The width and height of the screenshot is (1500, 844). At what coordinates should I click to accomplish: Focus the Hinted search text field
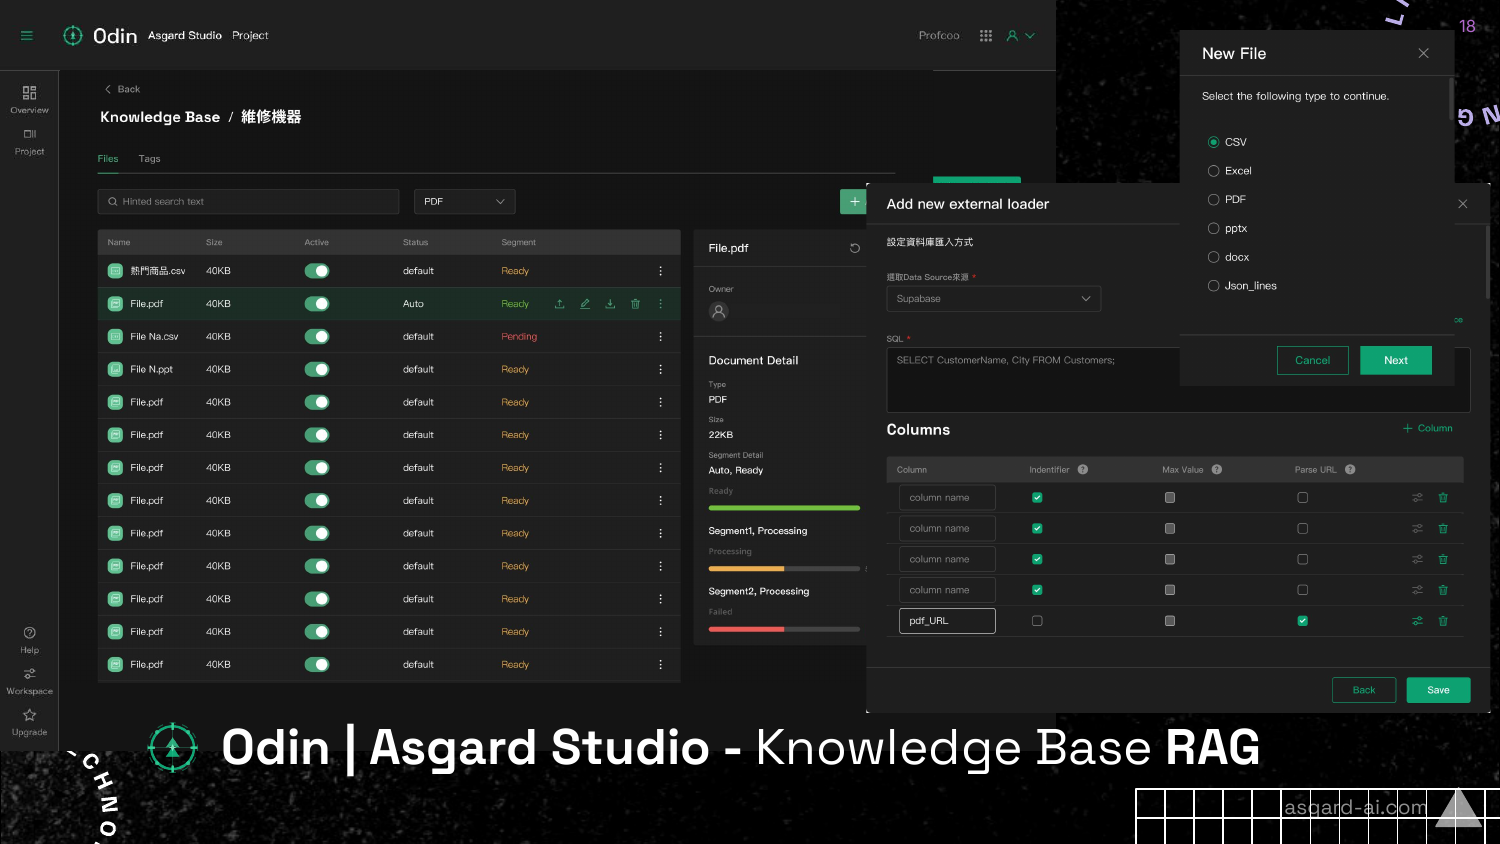pyautogui.click(x=248, y=202)
